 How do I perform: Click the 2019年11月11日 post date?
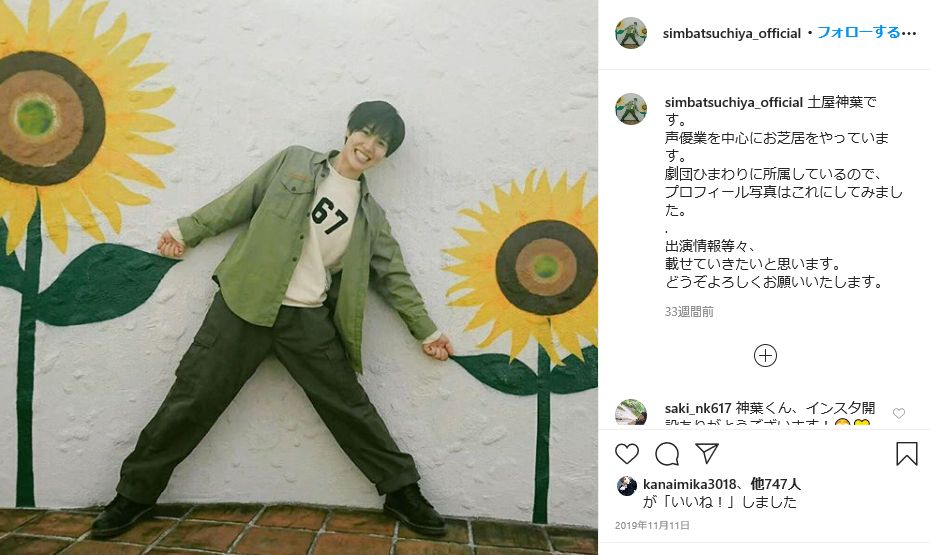click(652, 525)
